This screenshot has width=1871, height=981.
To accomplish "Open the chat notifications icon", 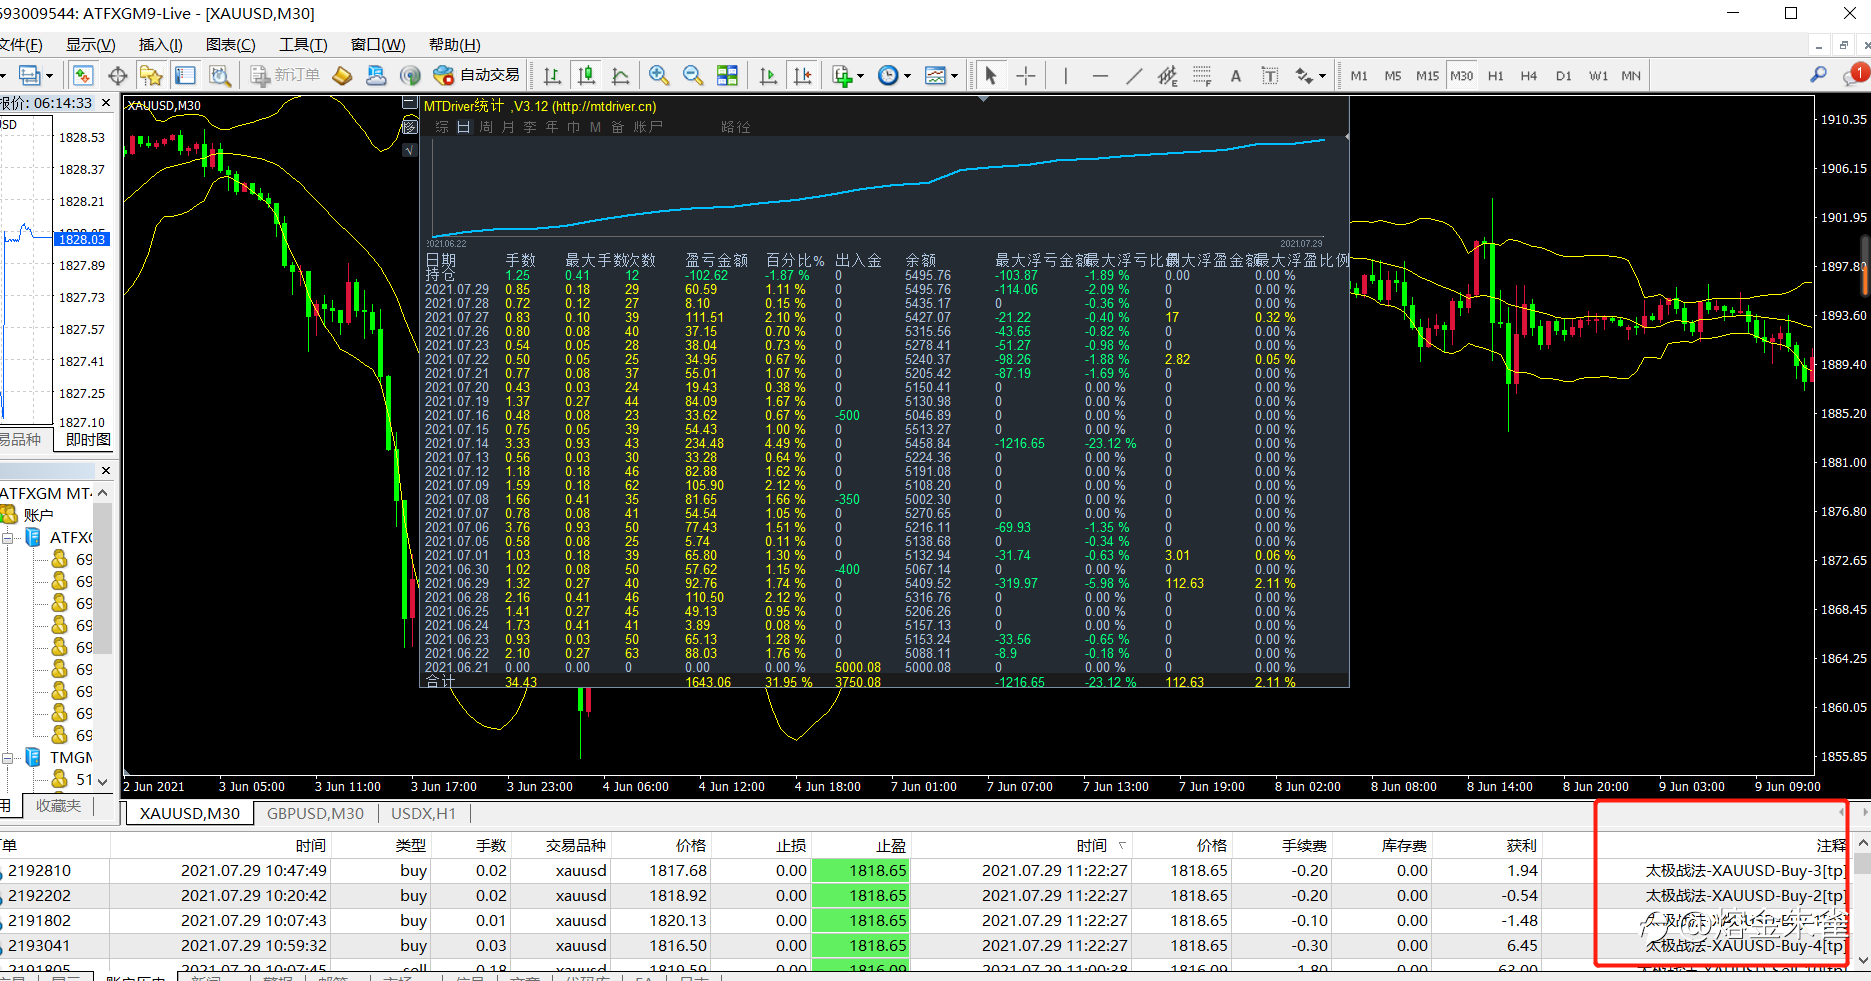I will (x=1854, y=75).
